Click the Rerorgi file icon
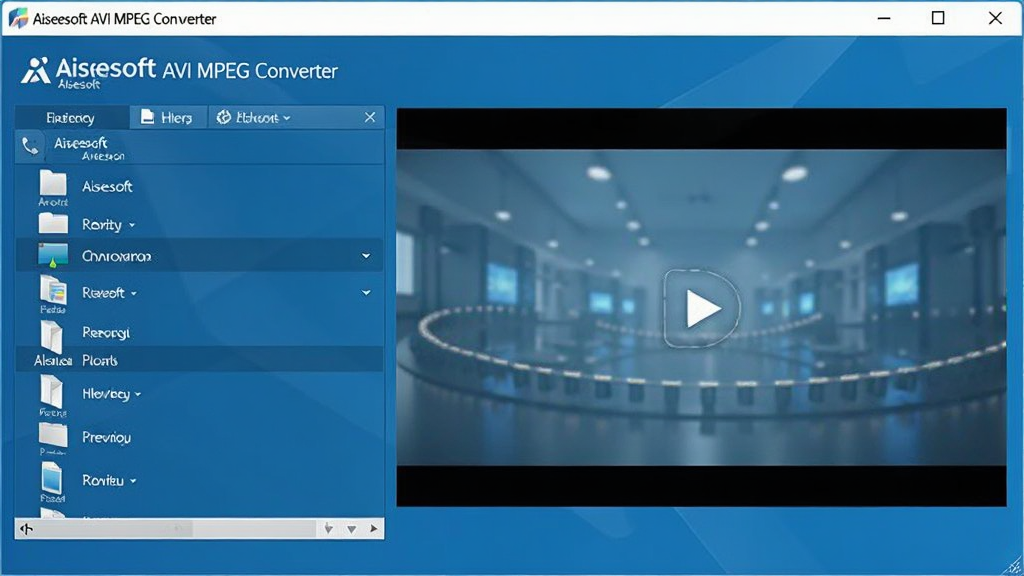 click(x=52, y=336)
